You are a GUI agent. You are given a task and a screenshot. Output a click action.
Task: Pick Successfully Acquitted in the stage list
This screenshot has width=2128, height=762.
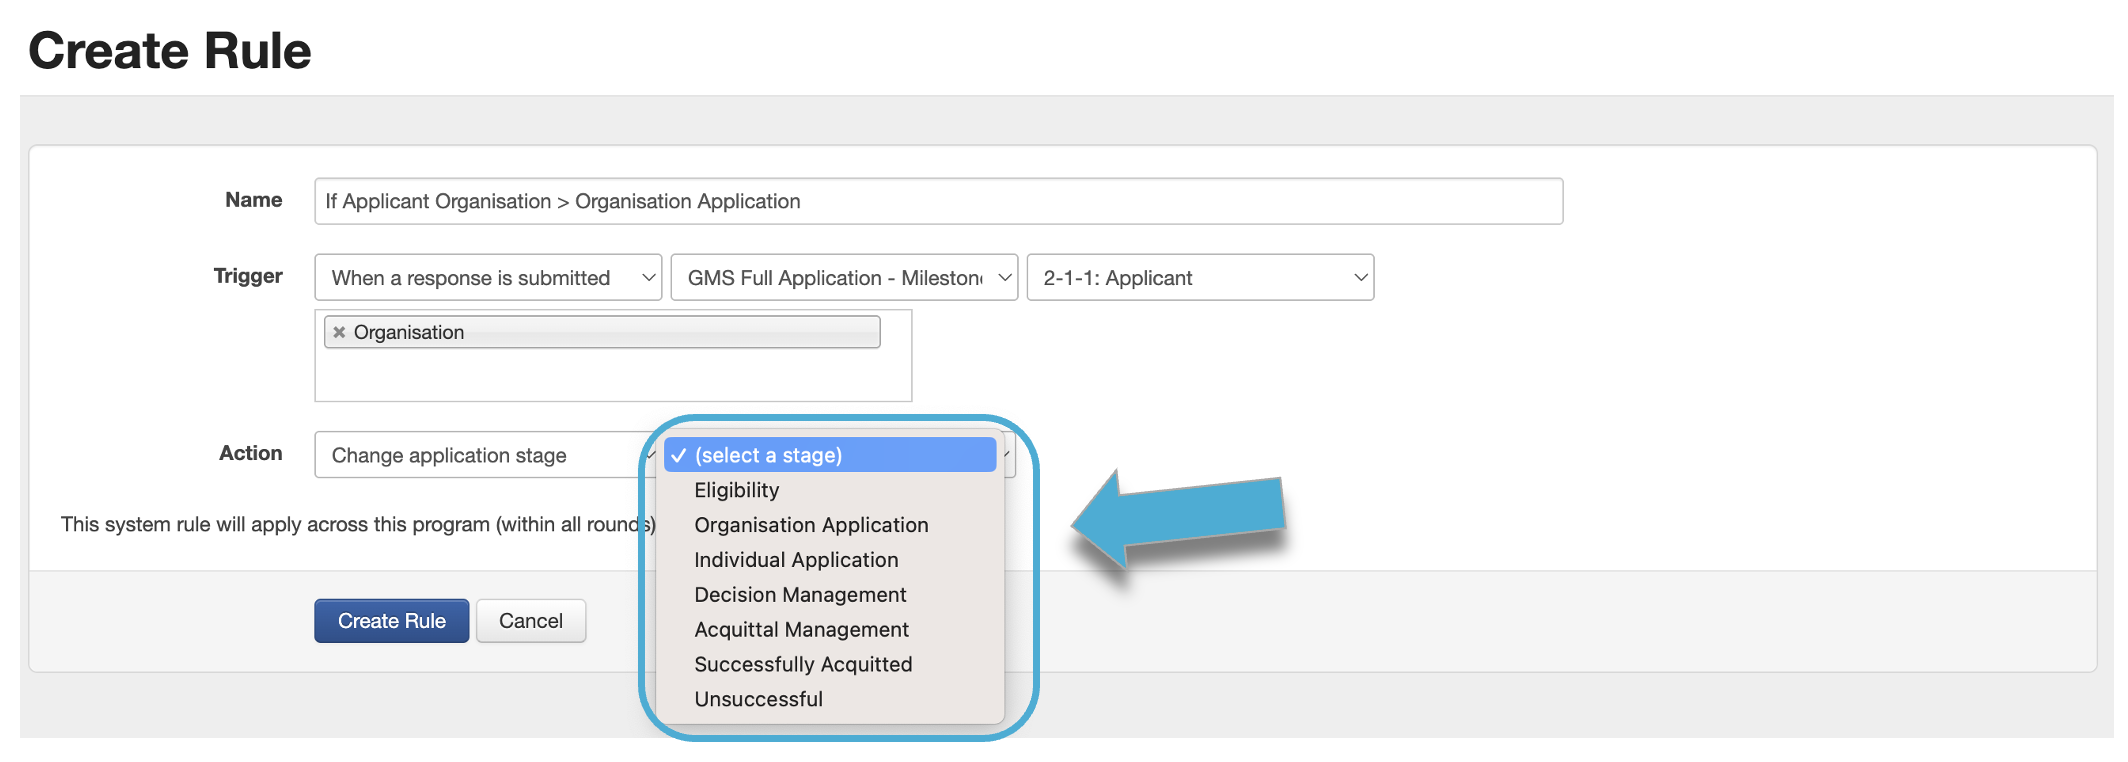coord(803,665)
